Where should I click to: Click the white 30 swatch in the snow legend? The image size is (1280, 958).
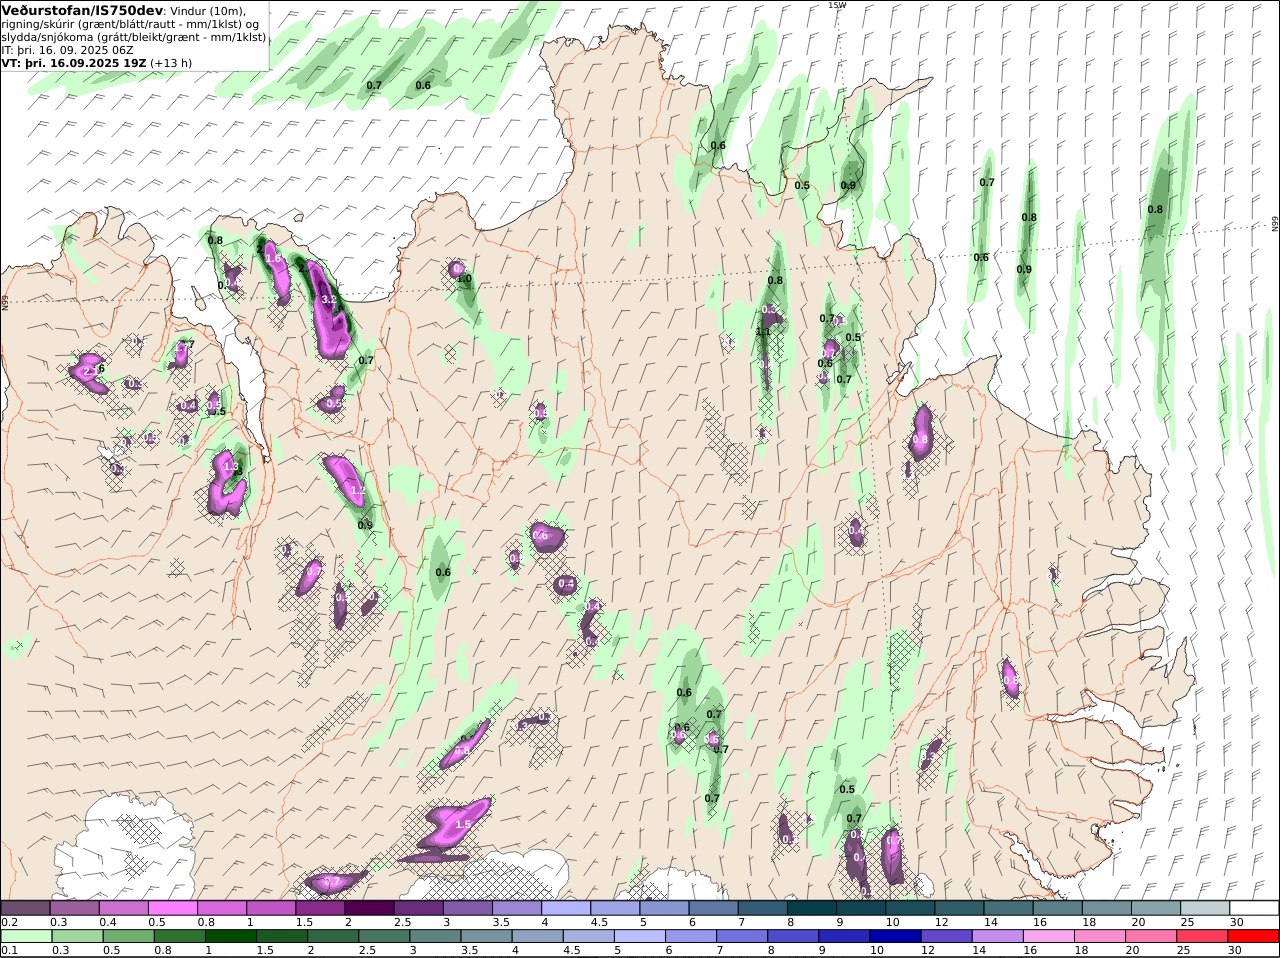[x=1254, y=908]
